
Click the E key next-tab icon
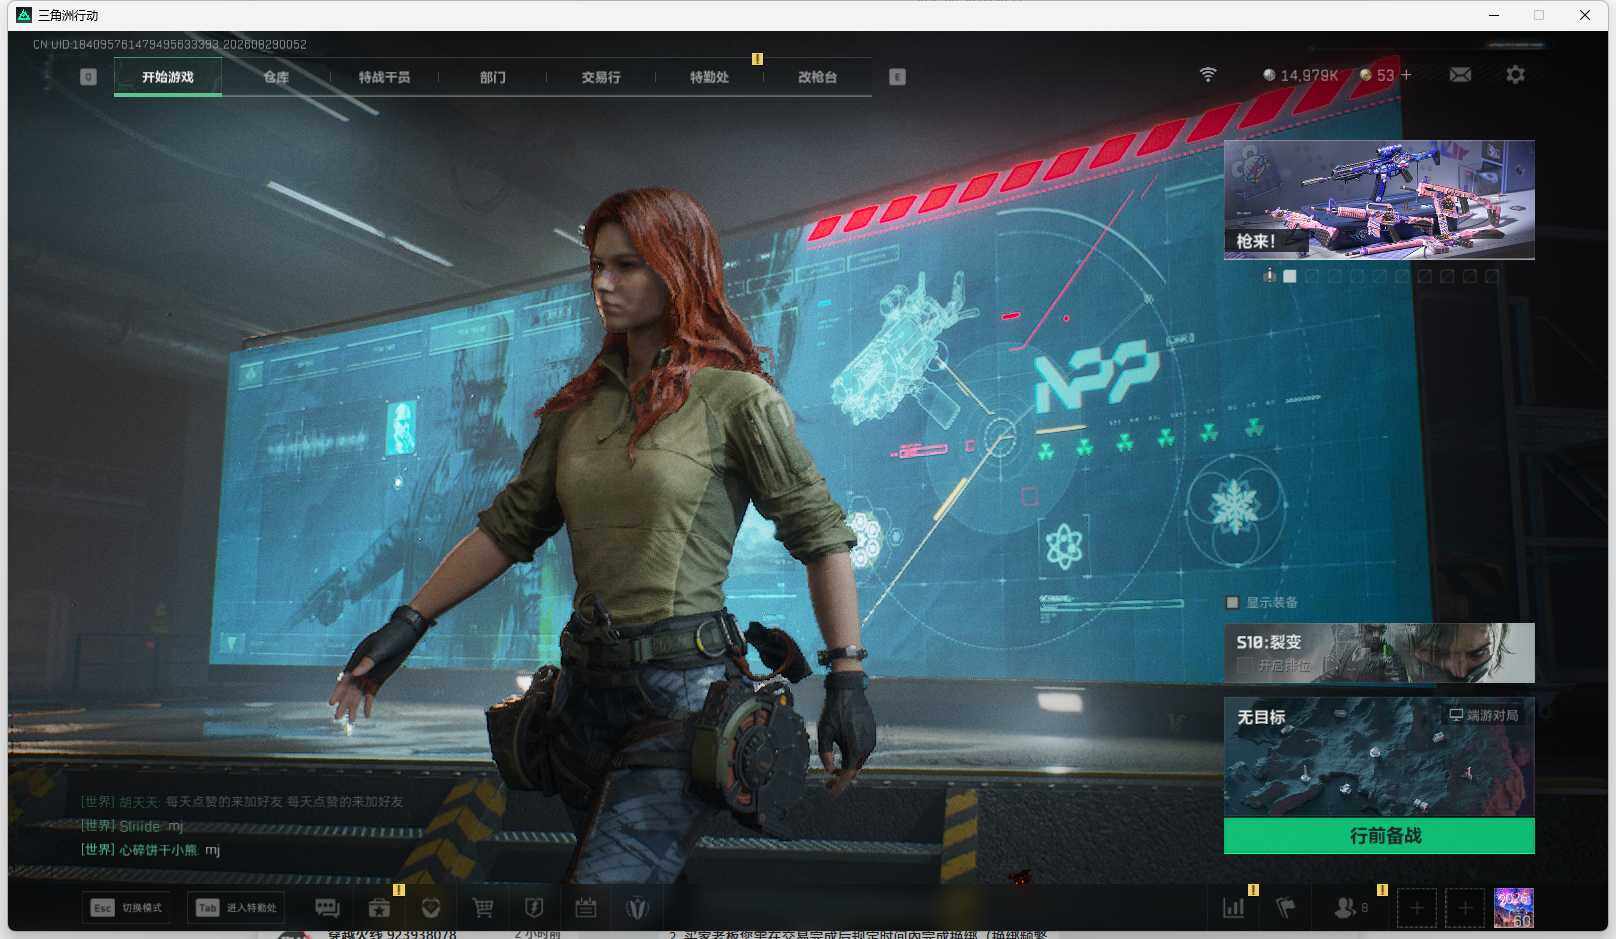897,77
